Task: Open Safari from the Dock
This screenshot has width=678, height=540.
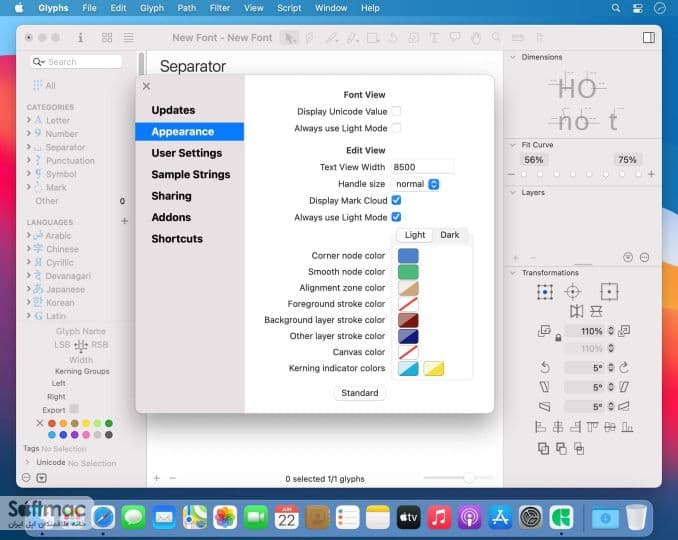Action: coord(102,517)
